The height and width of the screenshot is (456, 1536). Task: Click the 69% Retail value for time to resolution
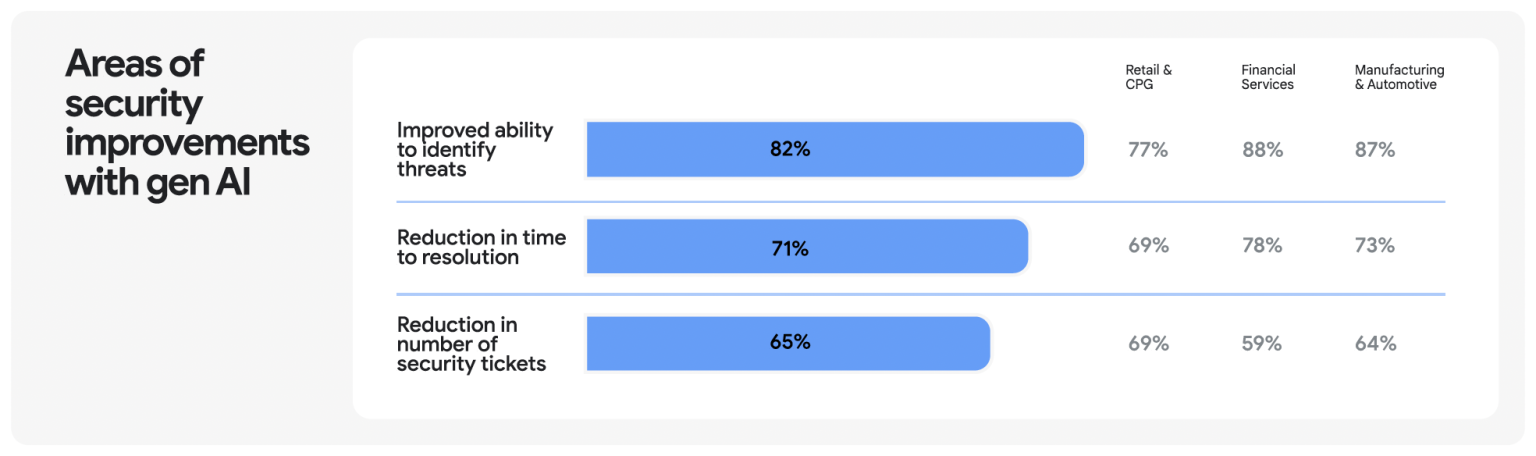[1148, 246]
